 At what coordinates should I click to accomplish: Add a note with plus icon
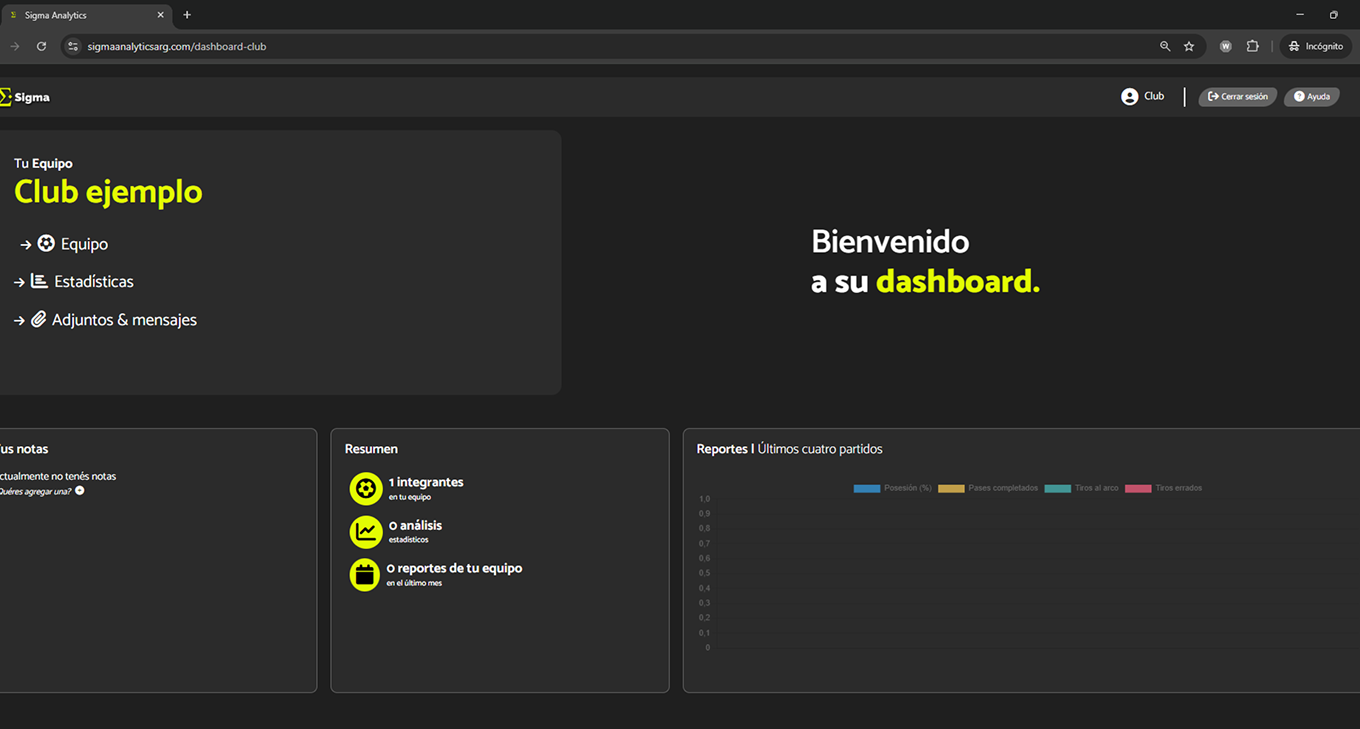tap(80, 491)
